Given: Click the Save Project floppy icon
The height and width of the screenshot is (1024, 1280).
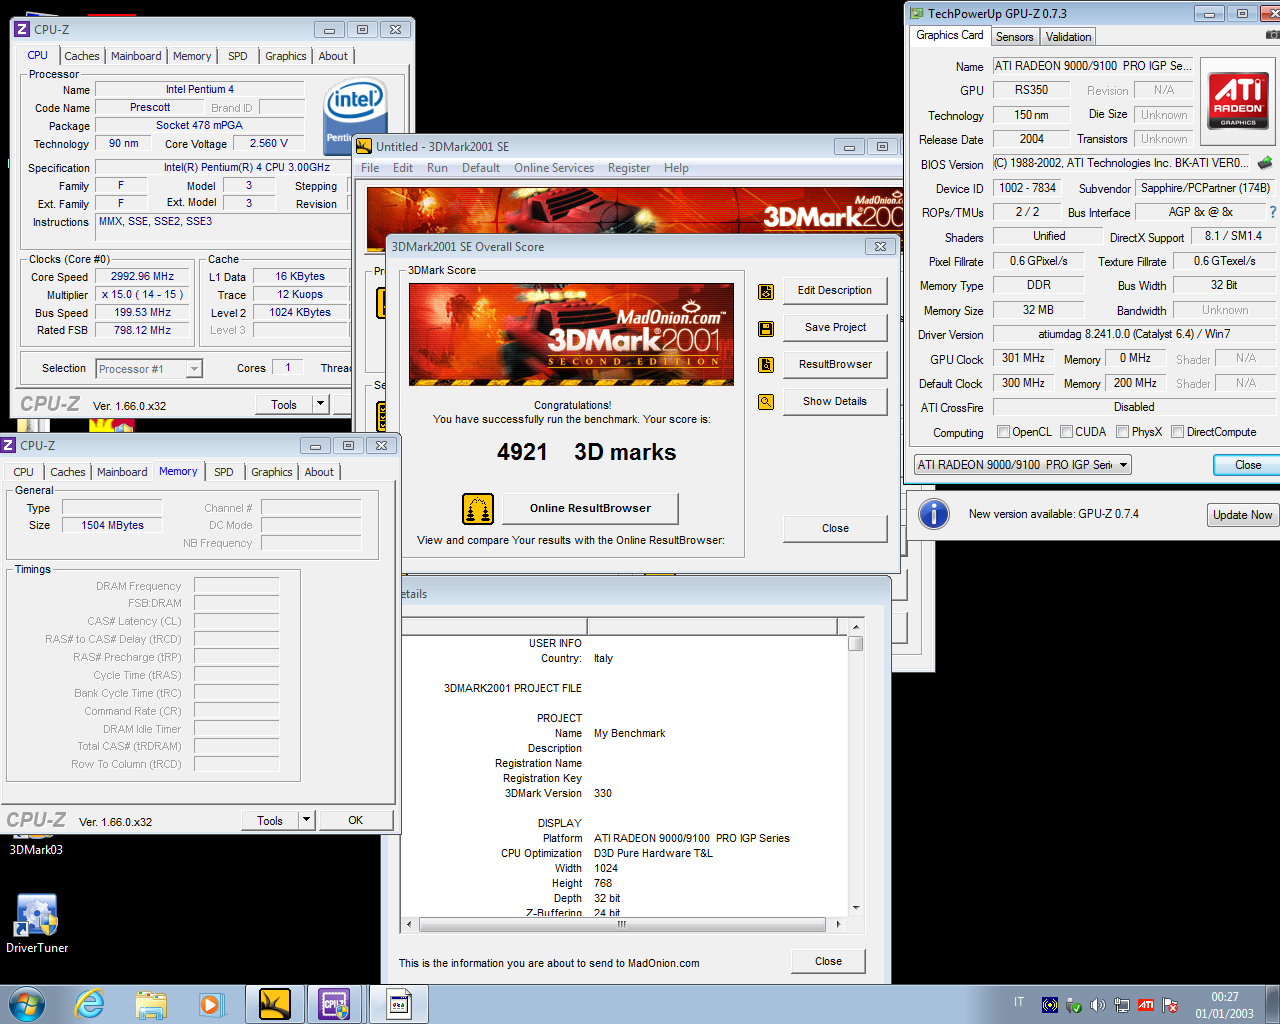Looking at the screenshot, I should click(x=766, y=328).
